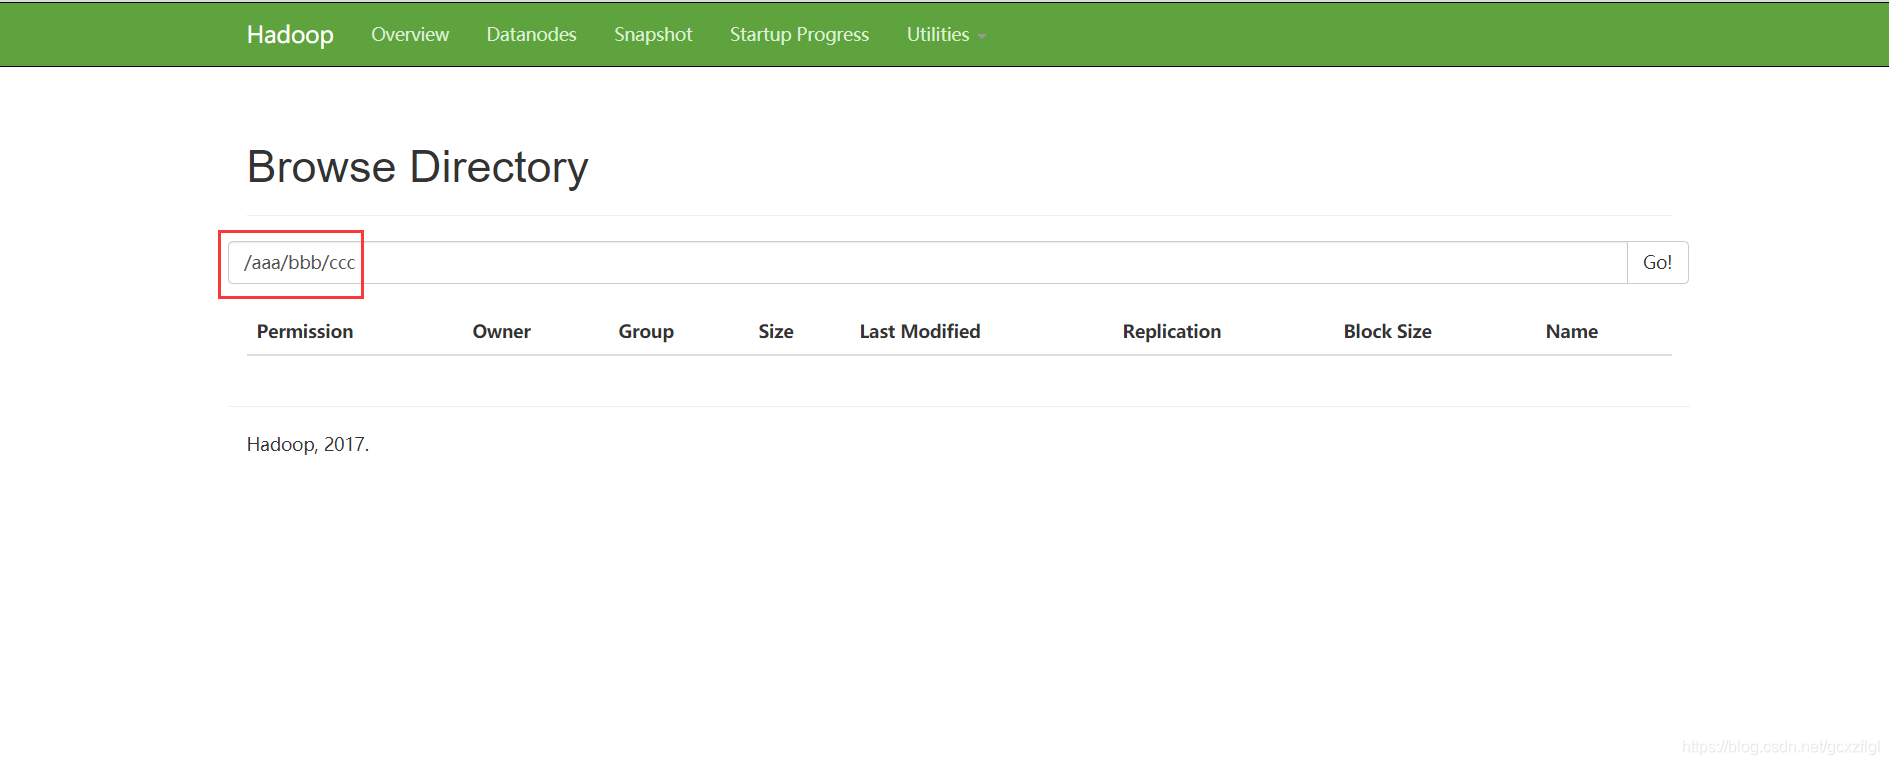Expand the Utilities dropdown menu
1889x765 pixels.
tap(946, 35)
